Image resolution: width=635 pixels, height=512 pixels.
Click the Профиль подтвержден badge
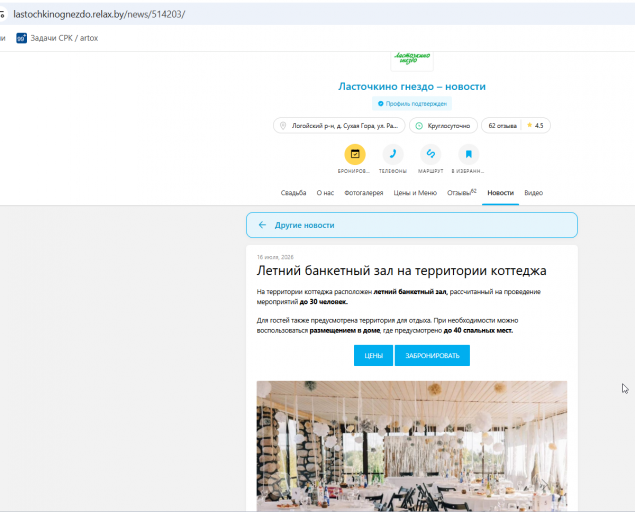point(412,104)
